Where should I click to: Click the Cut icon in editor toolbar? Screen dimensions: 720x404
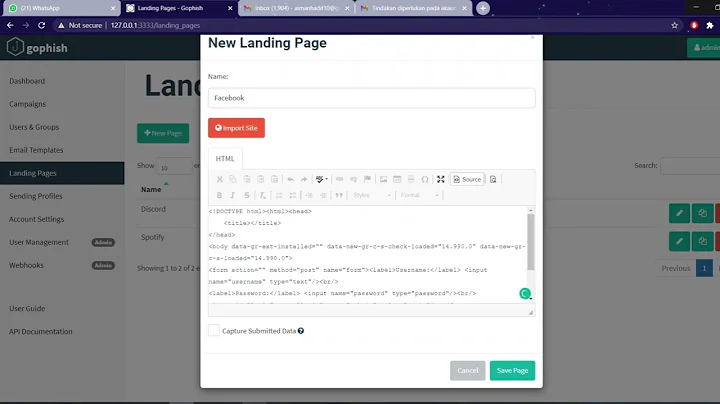click(x=219, y=180)
